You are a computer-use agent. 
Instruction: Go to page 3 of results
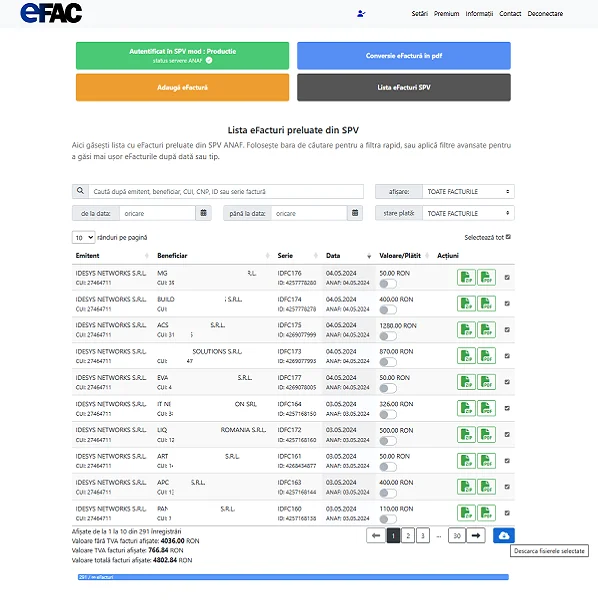click(423, 536)
